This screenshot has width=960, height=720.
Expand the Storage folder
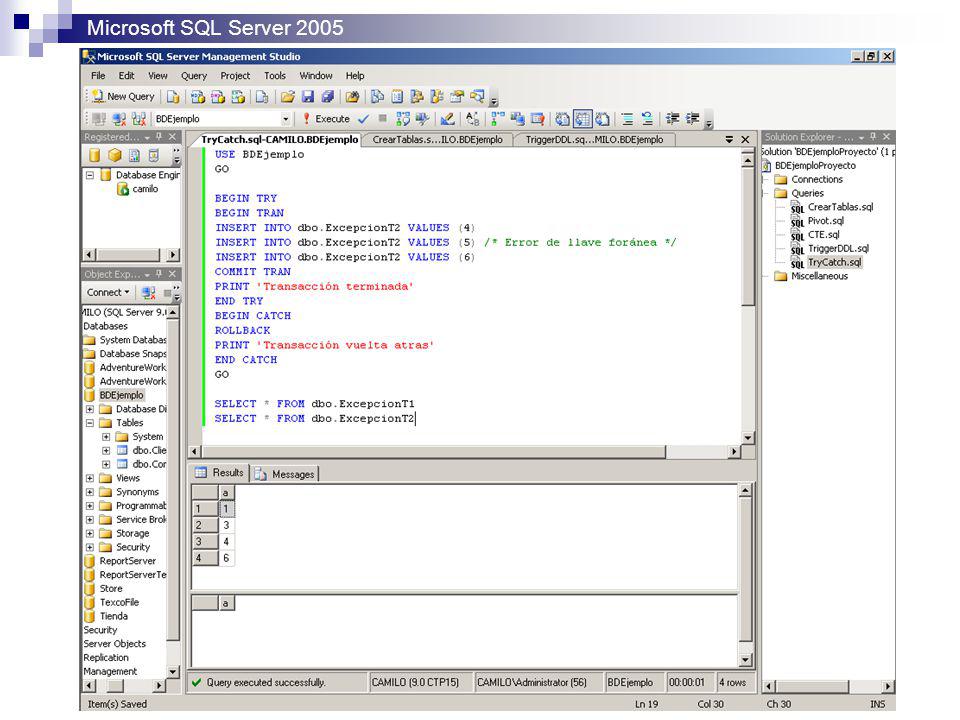point(89,533)
